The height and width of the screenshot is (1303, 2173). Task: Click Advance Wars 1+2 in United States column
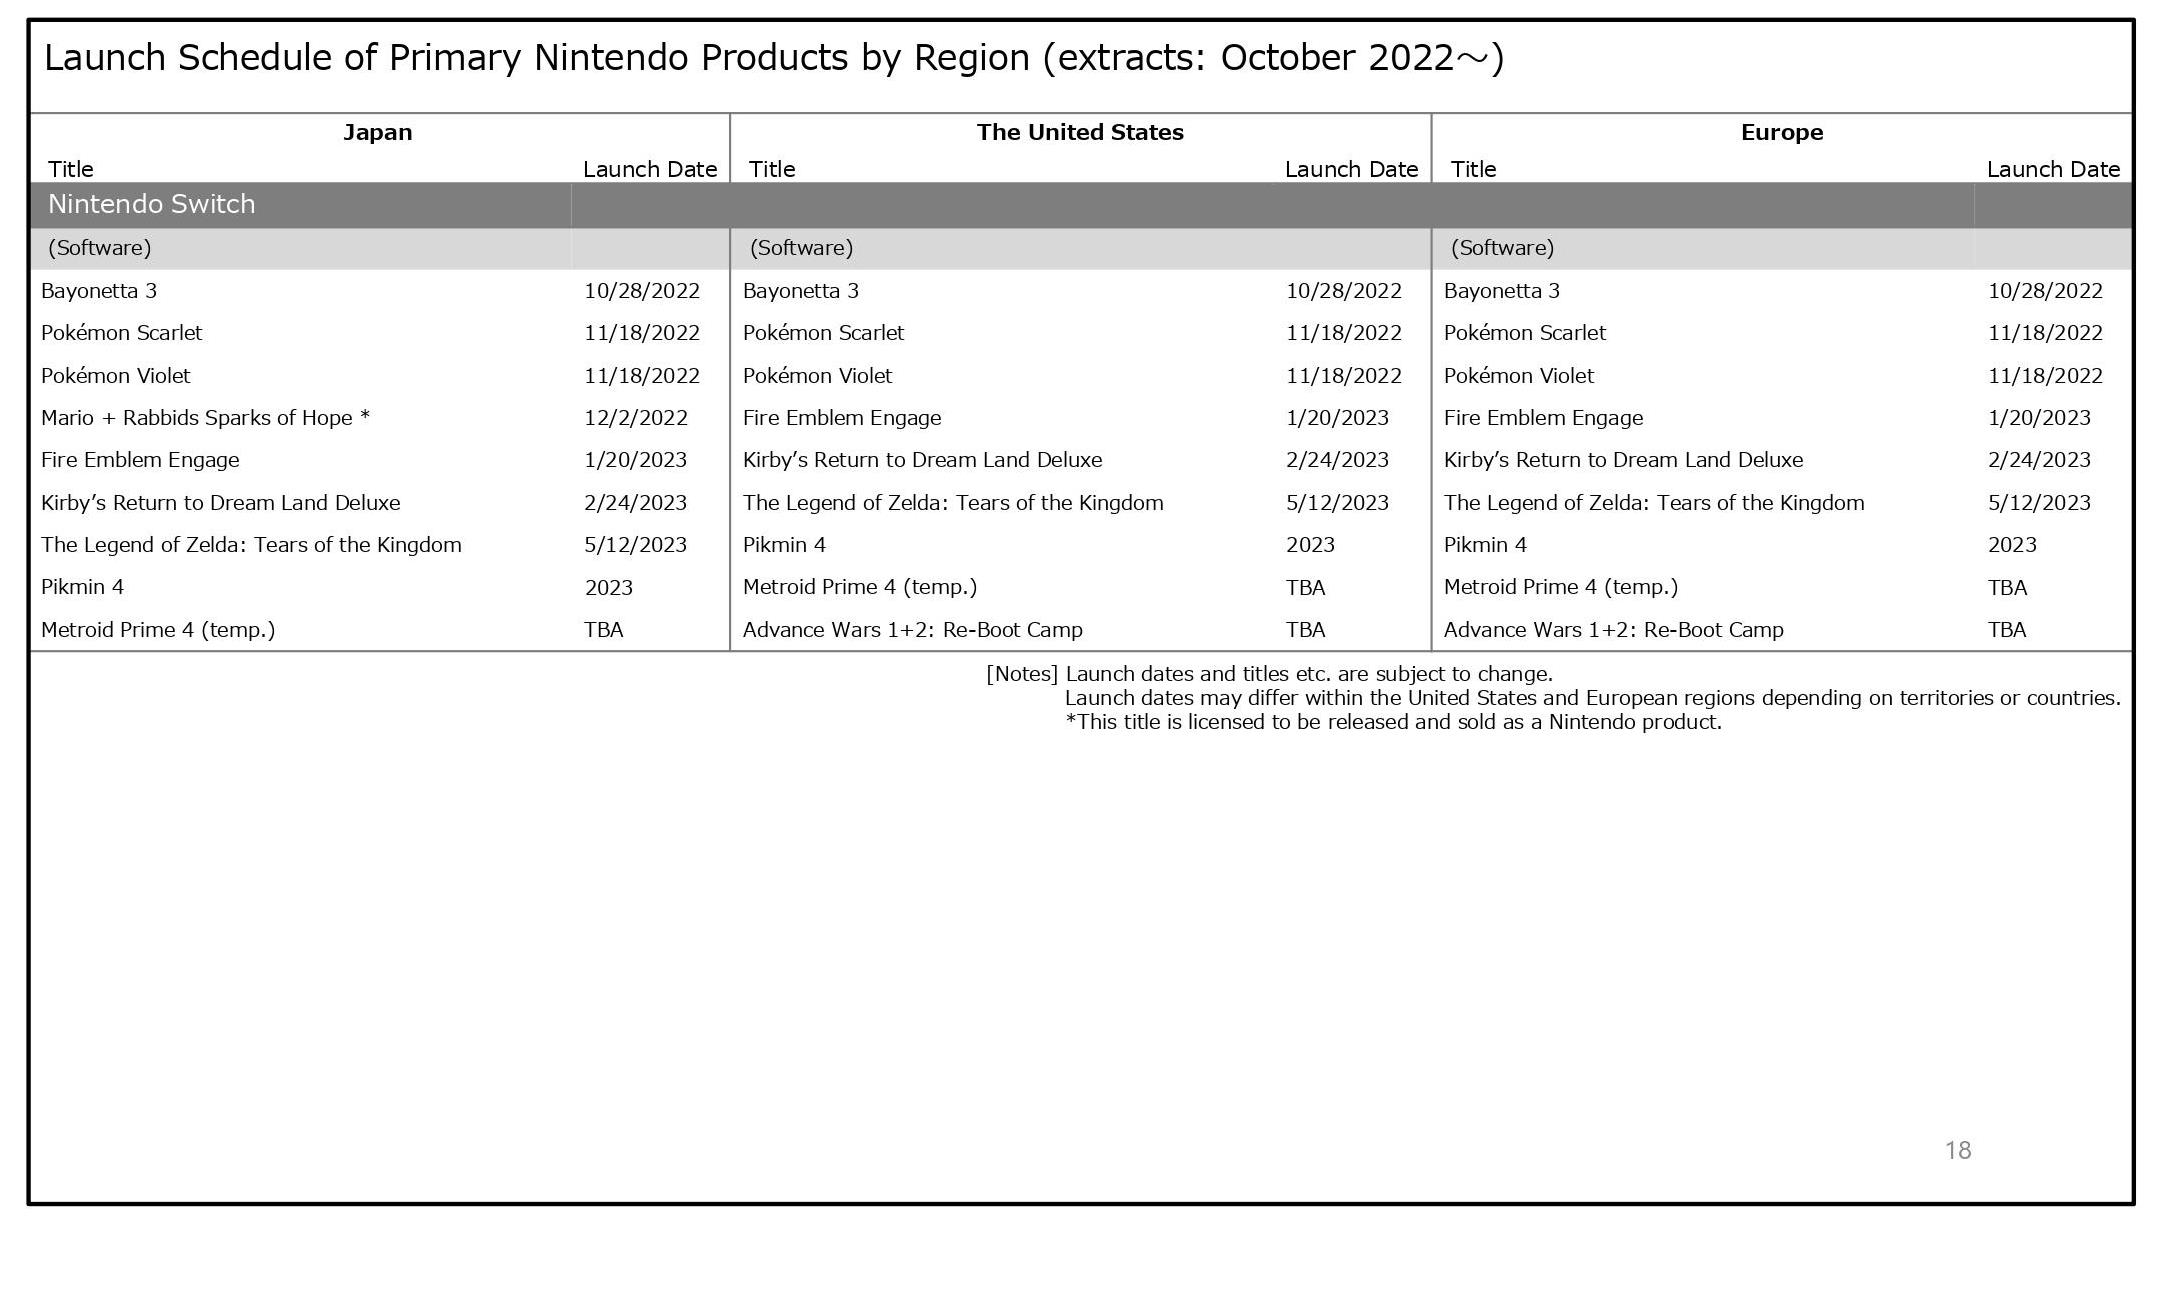[912, 630]
